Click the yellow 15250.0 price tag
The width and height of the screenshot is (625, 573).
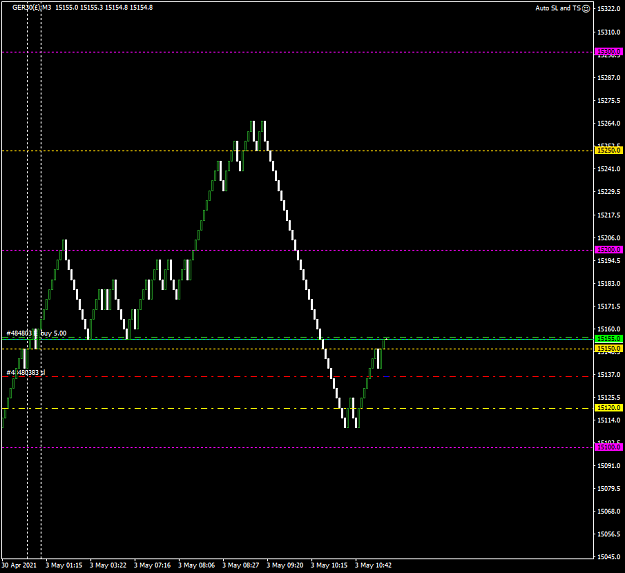(x=608, y=150)
